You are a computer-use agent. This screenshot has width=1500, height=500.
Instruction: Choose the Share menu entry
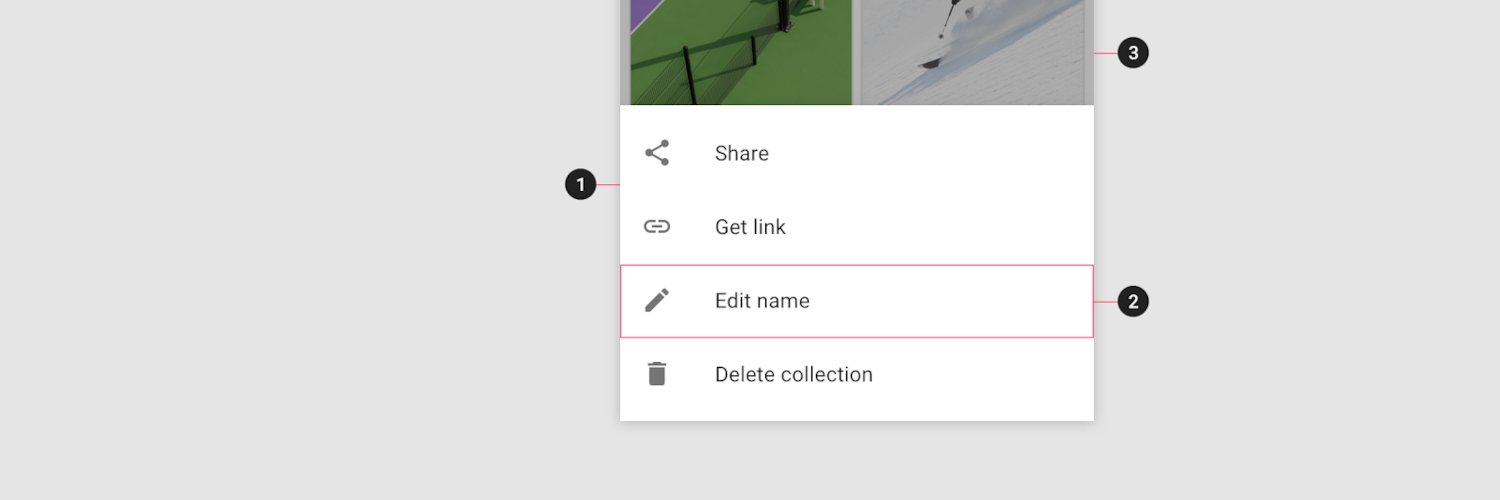click(857, 153)
